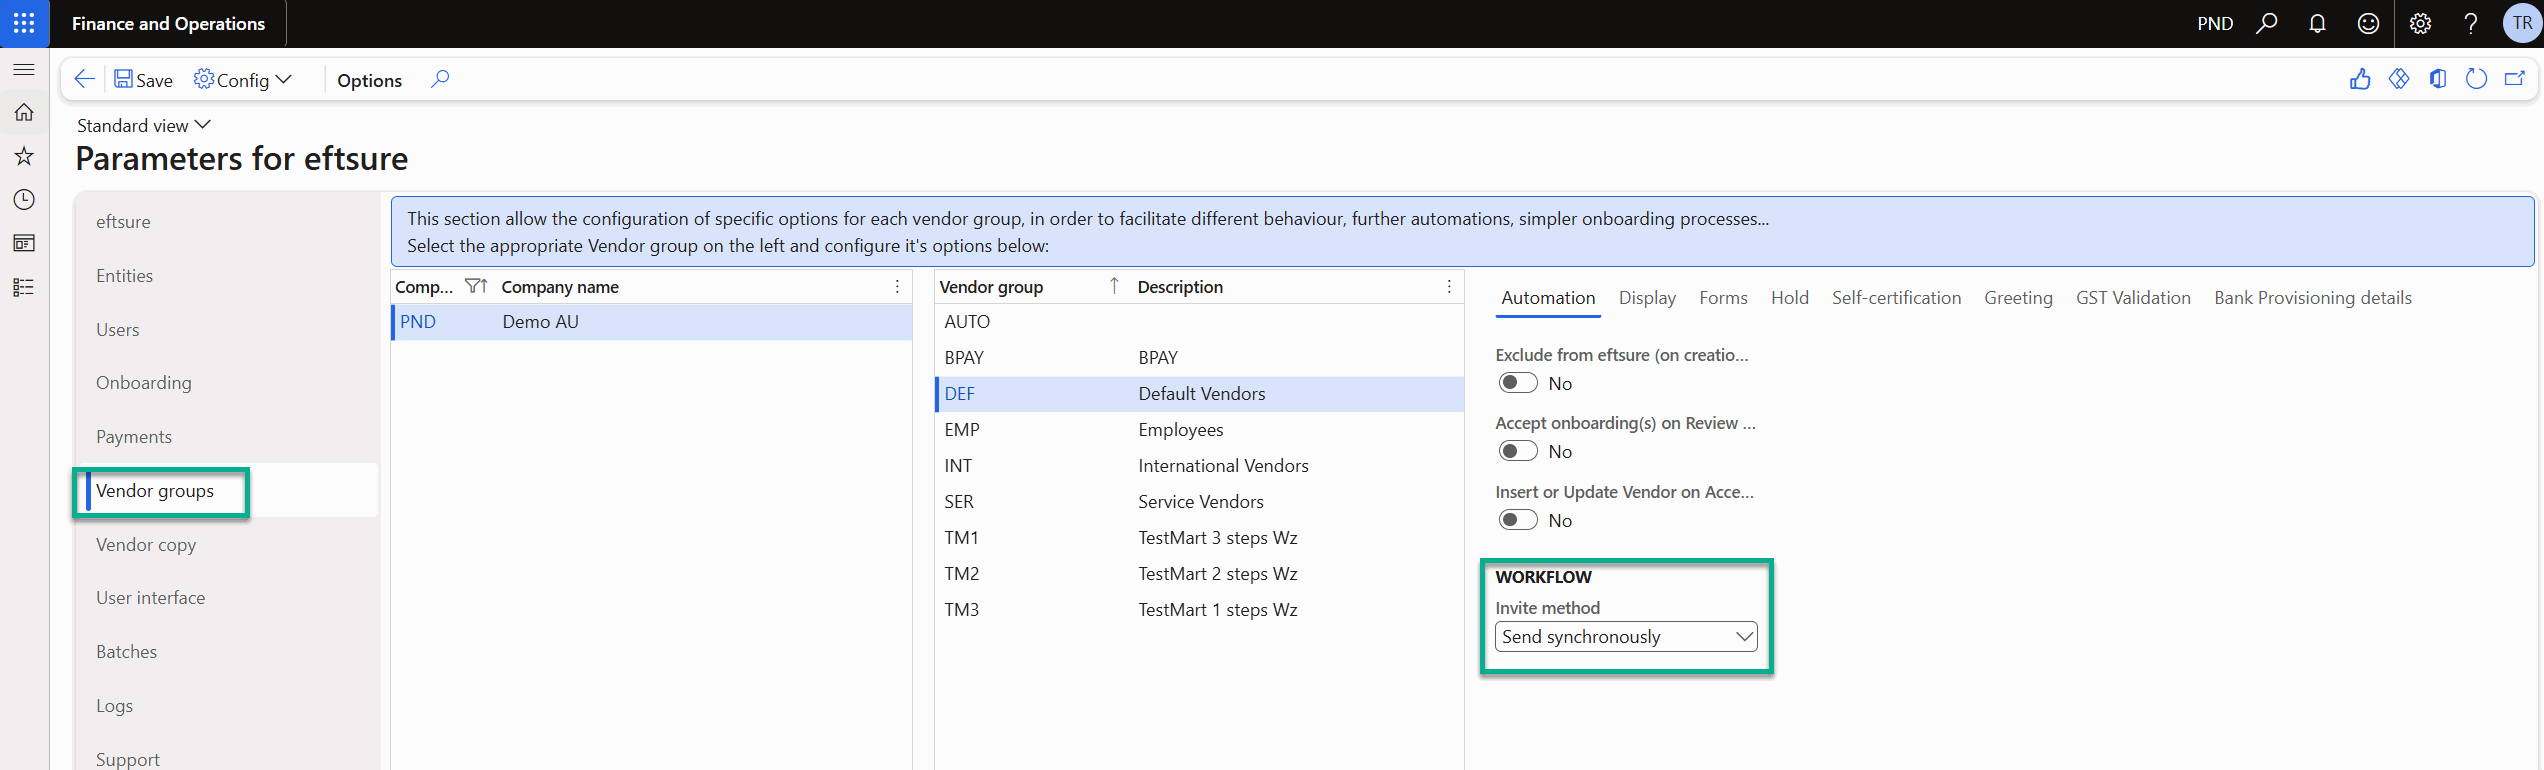2544x770 pixels.
Task: Click the back arrow in action bar
Action: 85,80
